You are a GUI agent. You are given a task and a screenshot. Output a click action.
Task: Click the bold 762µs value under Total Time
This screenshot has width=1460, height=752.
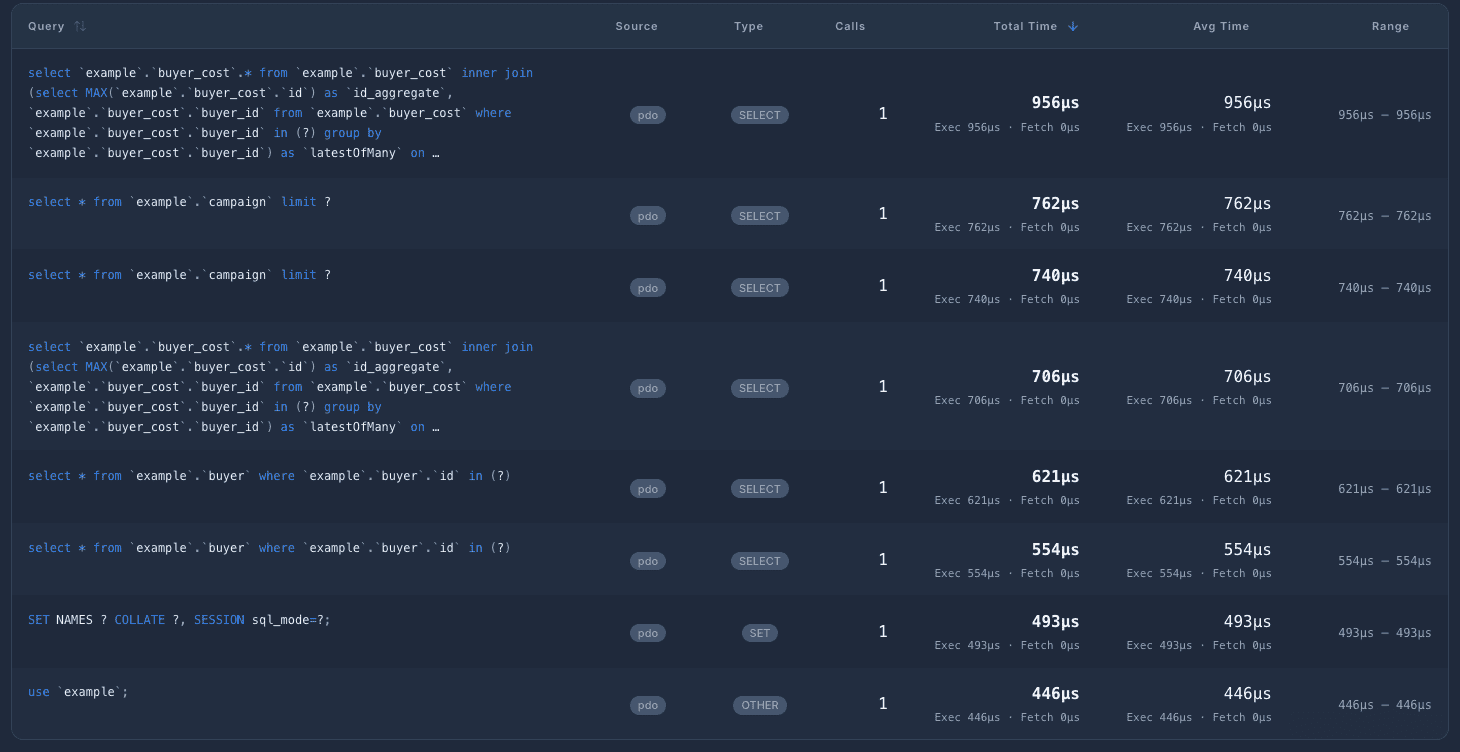point(1056,204)
